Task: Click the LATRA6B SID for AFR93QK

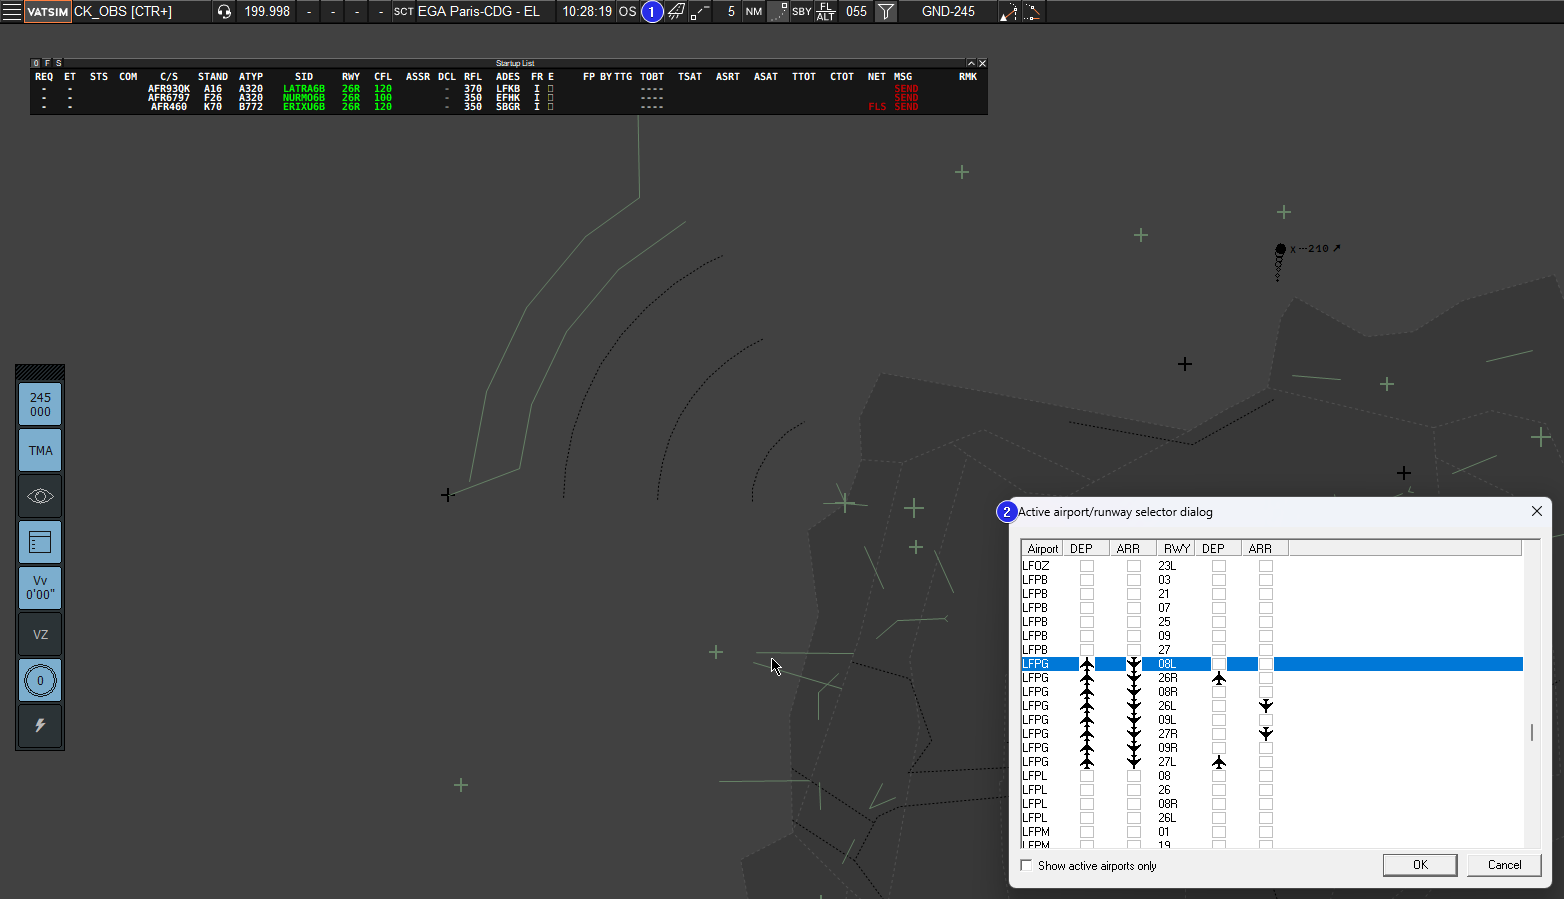Action: 304,89
